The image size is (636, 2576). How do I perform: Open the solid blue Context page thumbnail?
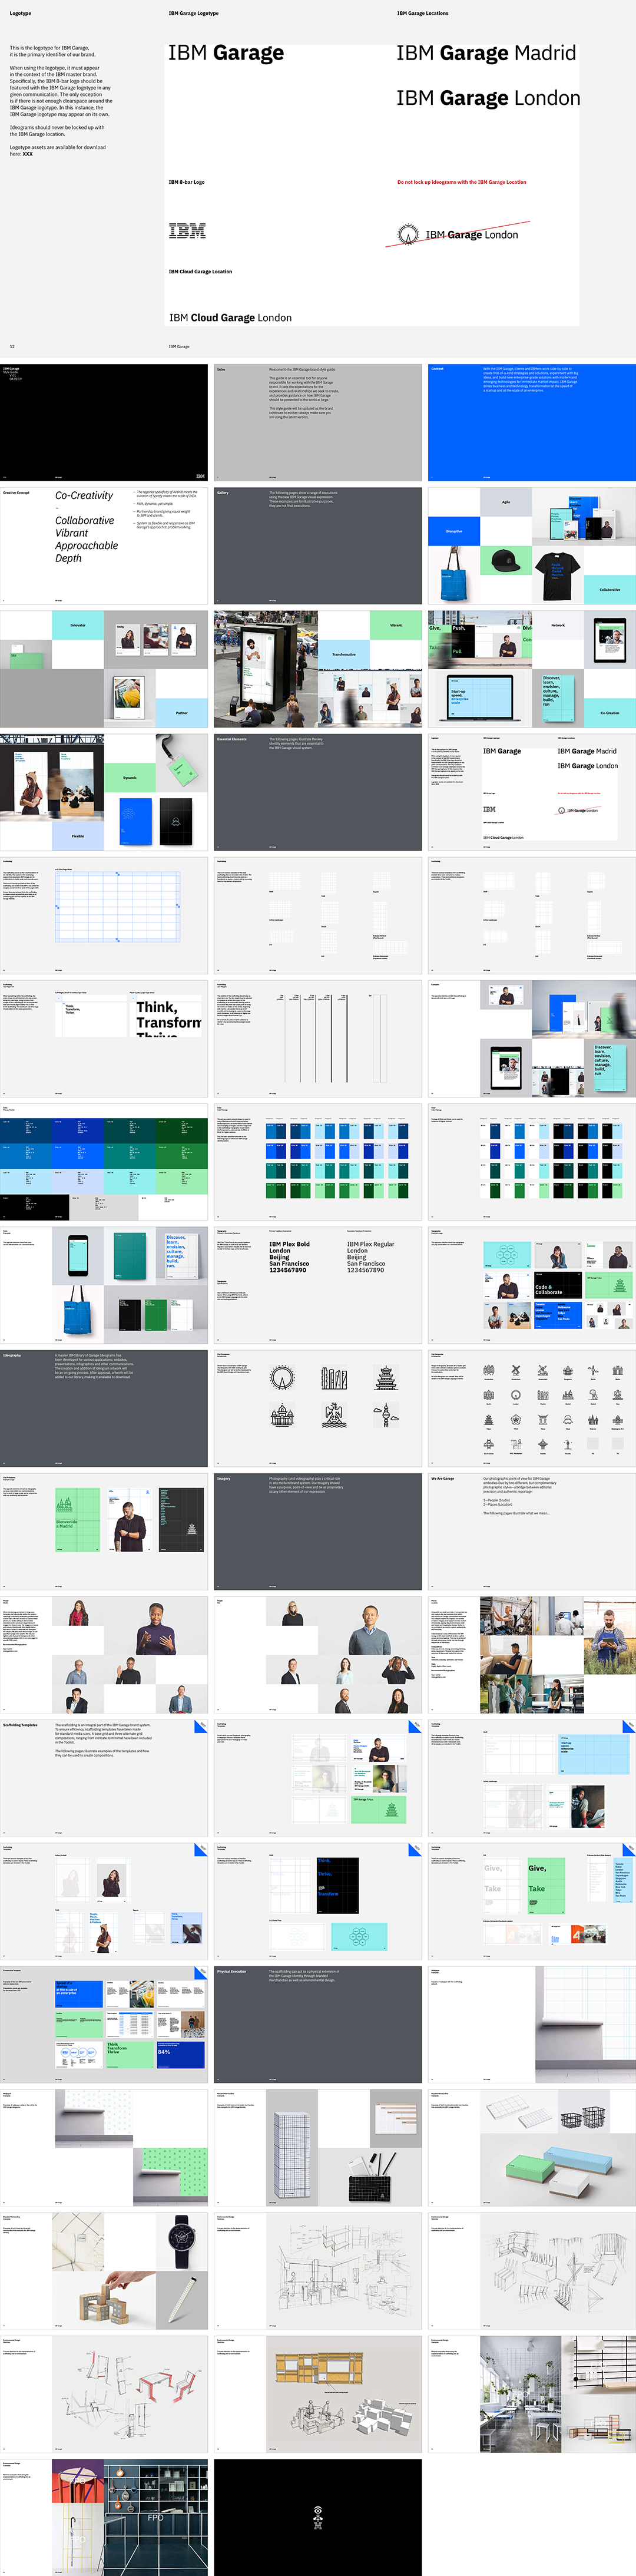pos(531,422)
